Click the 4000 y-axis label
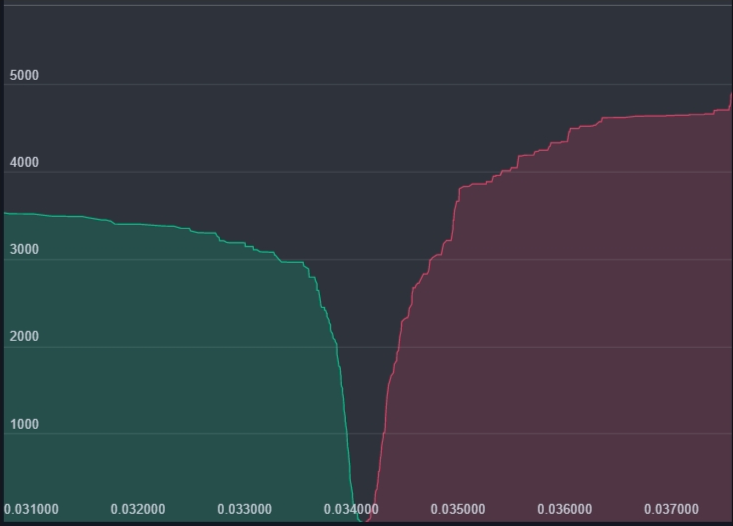Image resolution: width=733 pixels, height=526 pixels. [24, 162]
